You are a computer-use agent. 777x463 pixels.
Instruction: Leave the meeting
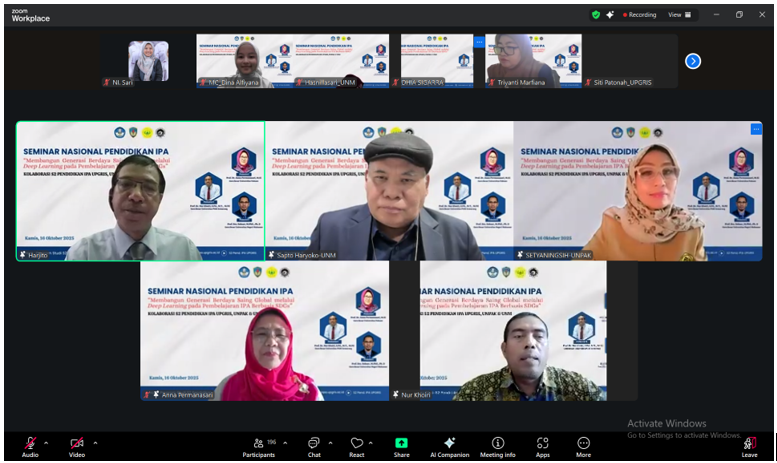[749, 444]
